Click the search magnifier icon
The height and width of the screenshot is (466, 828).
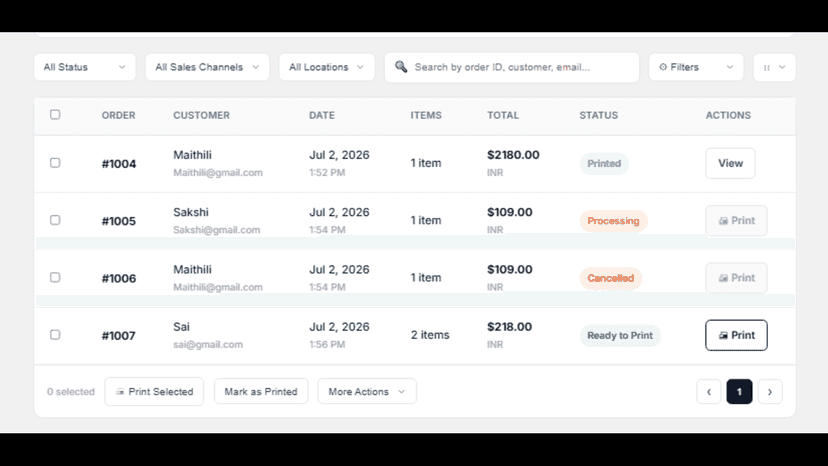coord(401,67)
